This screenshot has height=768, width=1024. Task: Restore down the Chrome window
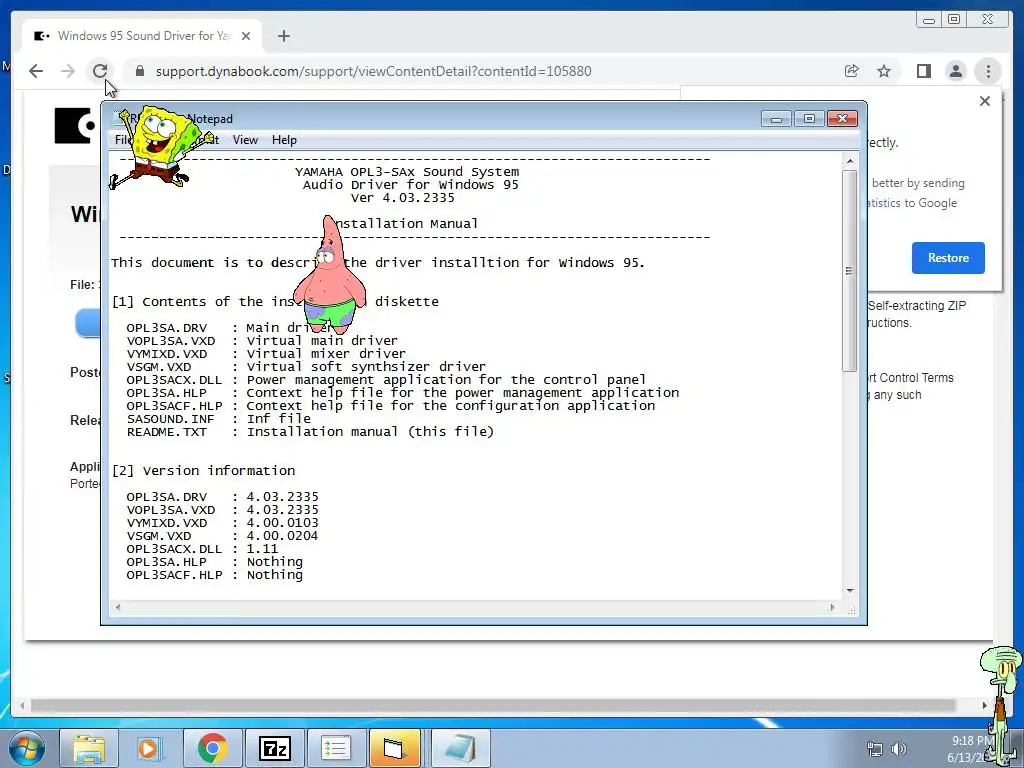pos(954,20)
